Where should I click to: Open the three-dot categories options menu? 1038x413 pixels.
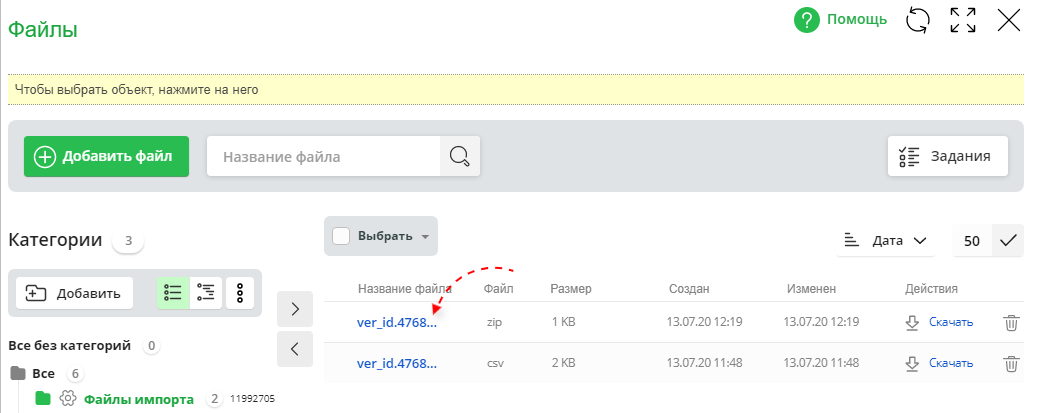click(x=240, y=293)
